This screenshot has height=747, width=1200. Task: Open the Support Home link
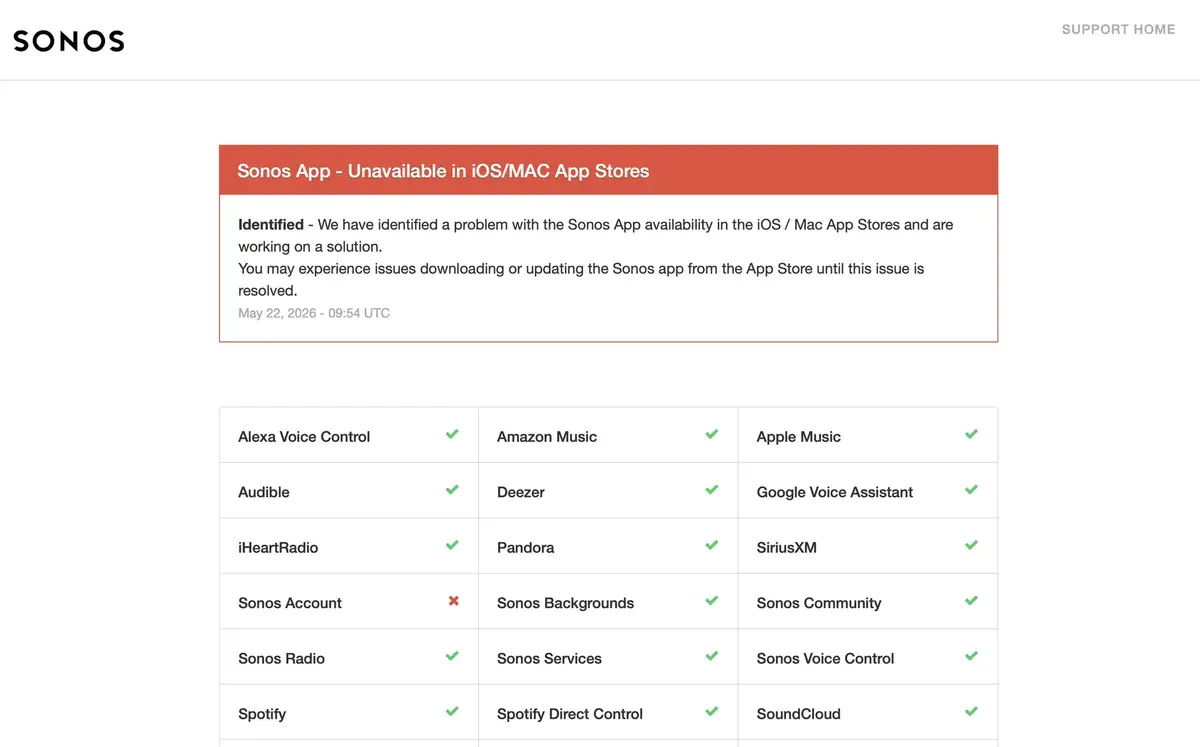(x=1118, y=29)
